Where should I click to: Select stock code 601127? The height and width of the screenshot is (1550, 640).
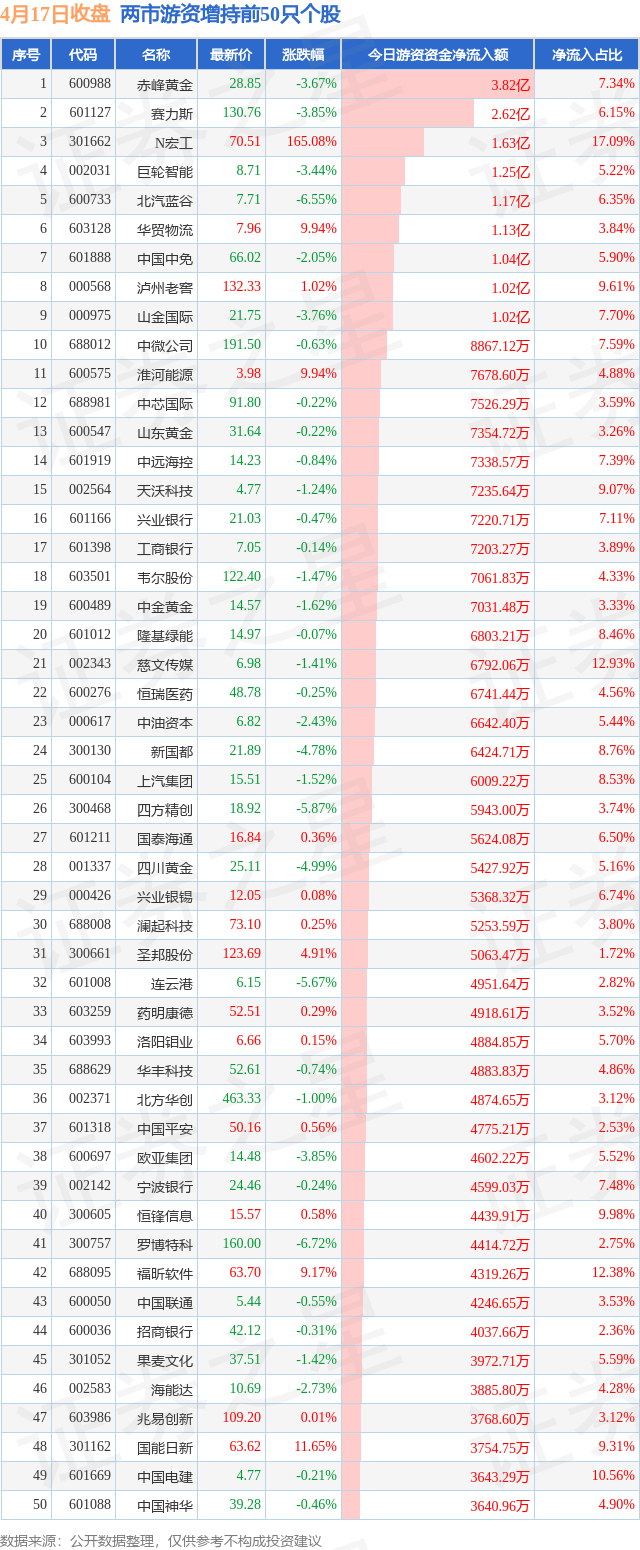point(90,114)
